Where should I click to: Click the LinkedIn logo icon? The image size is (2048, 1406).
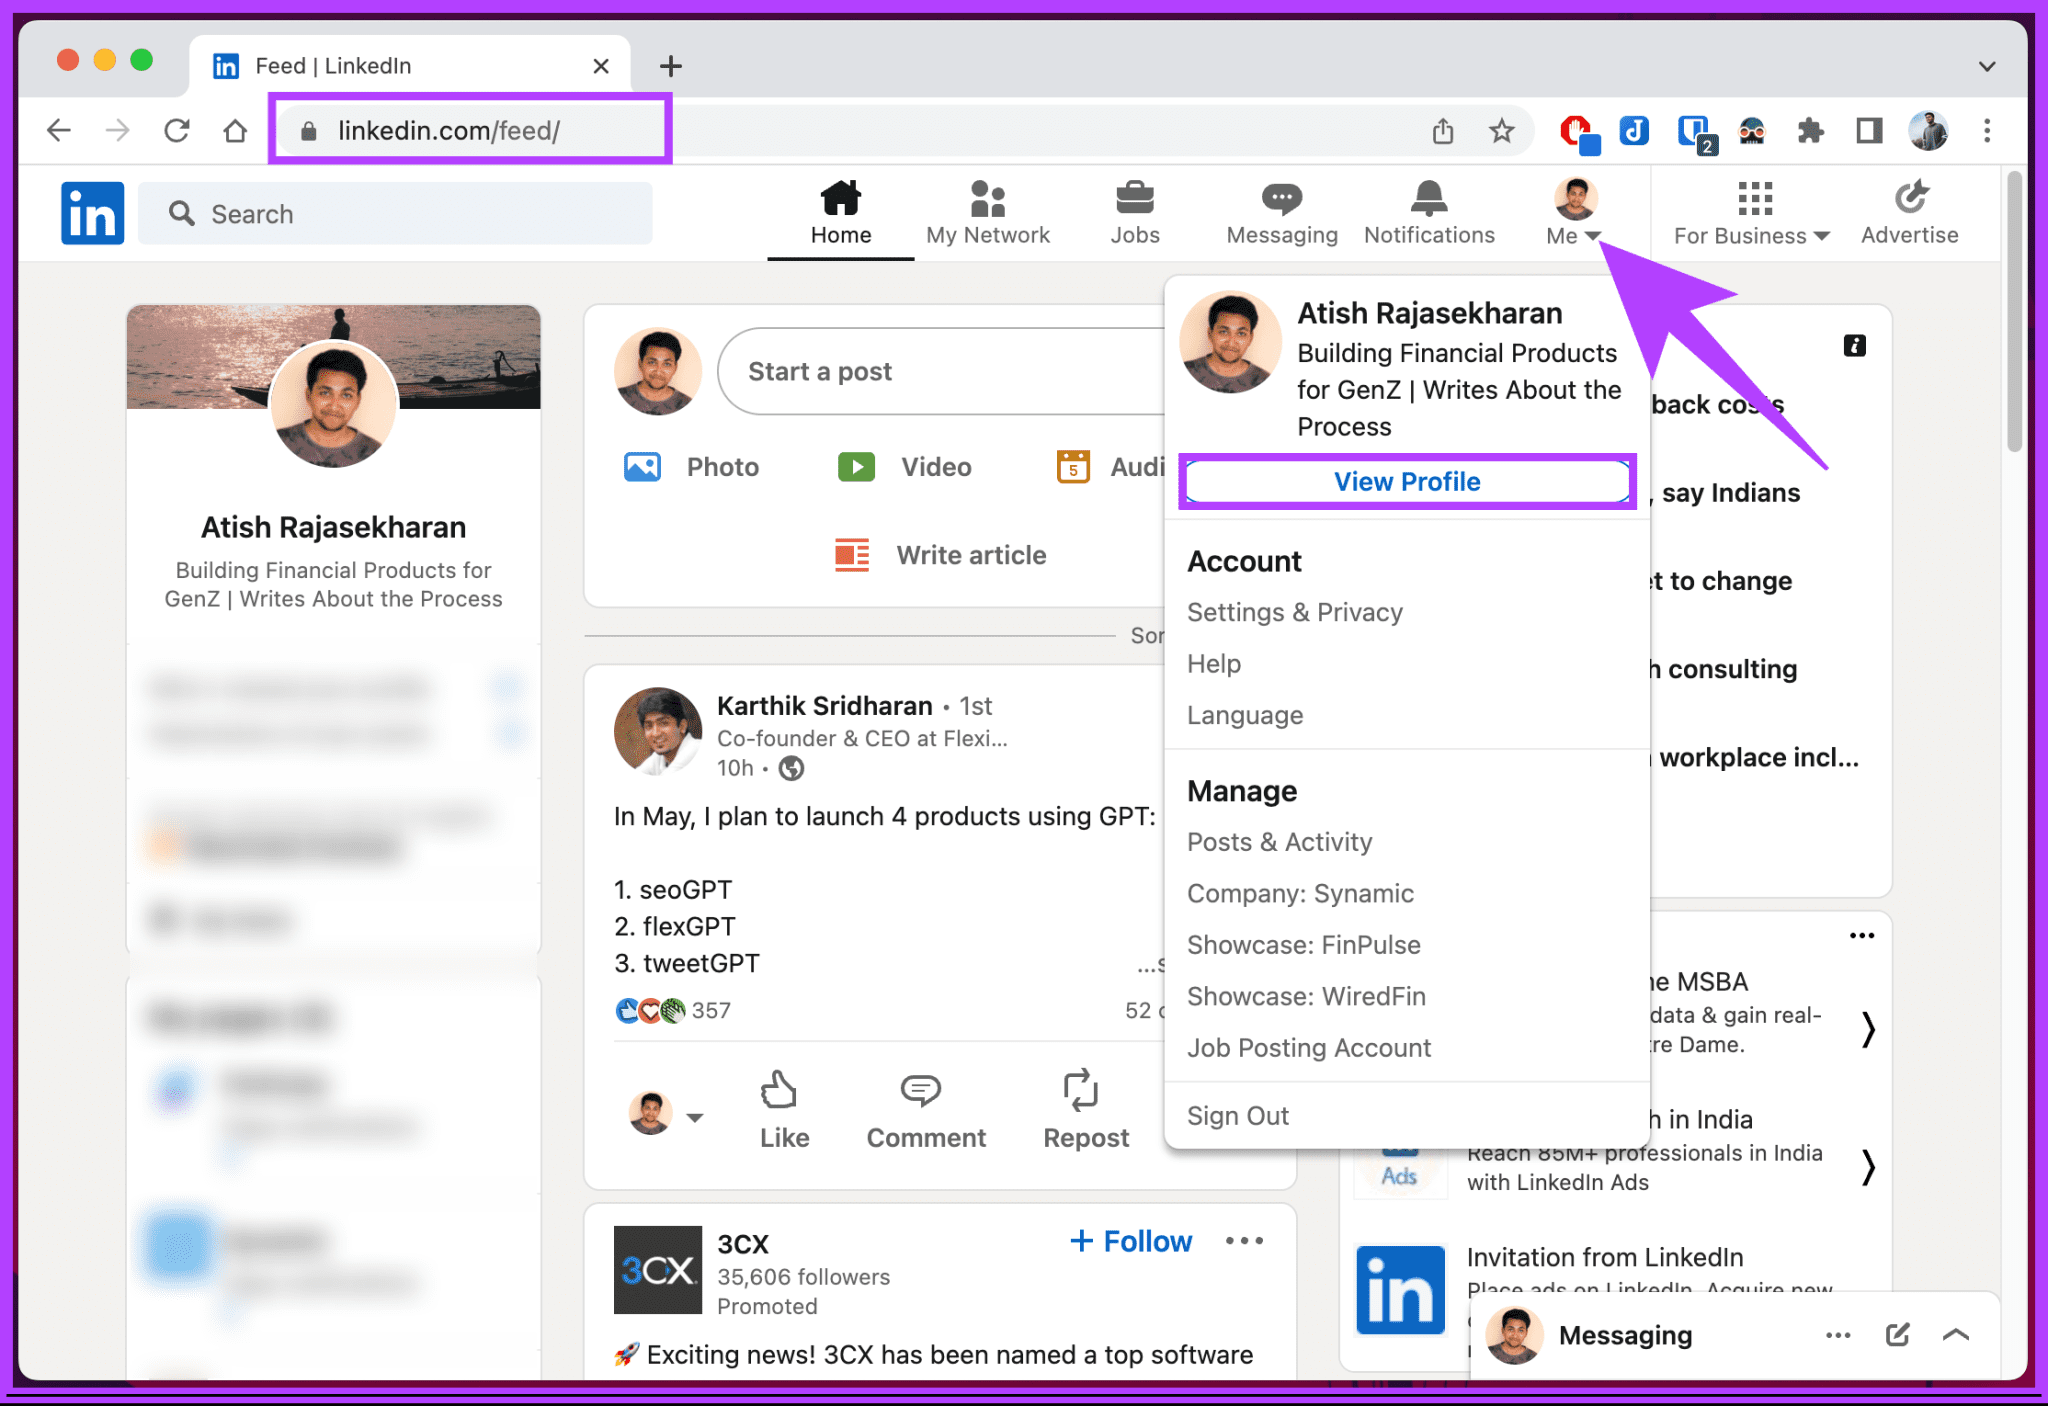(x=92, y=213)
